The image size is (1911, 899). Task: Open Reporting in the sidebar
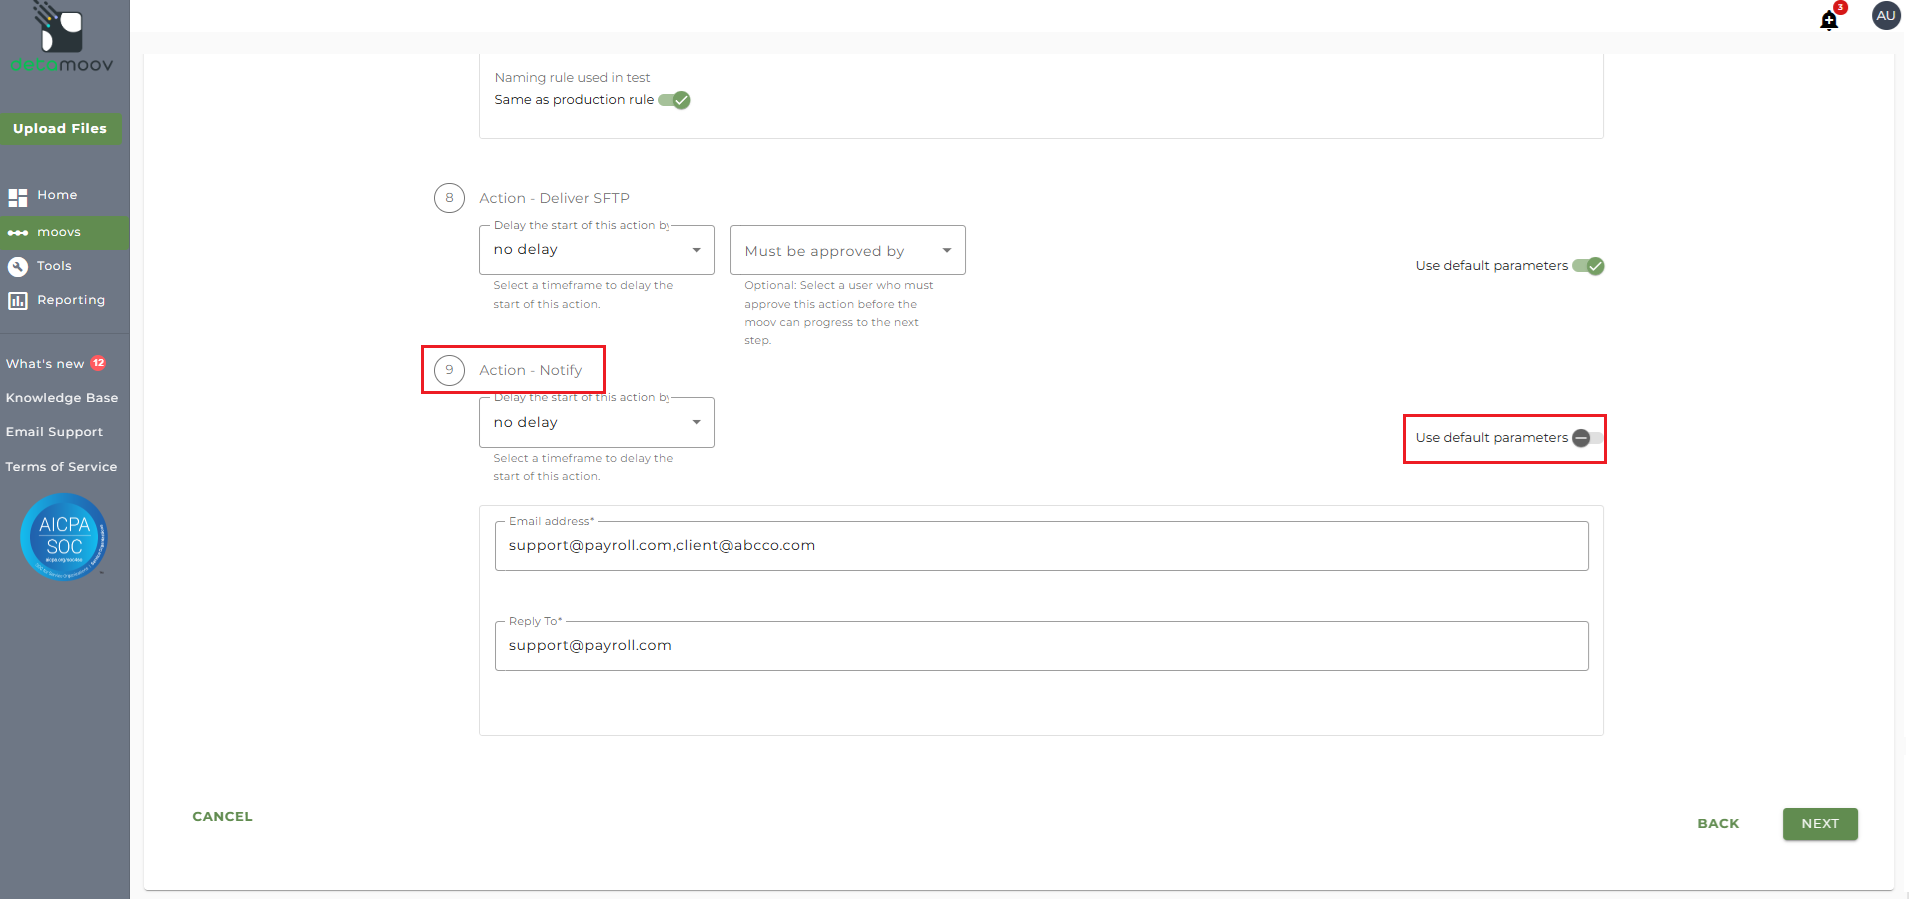[x=71, y=300]
